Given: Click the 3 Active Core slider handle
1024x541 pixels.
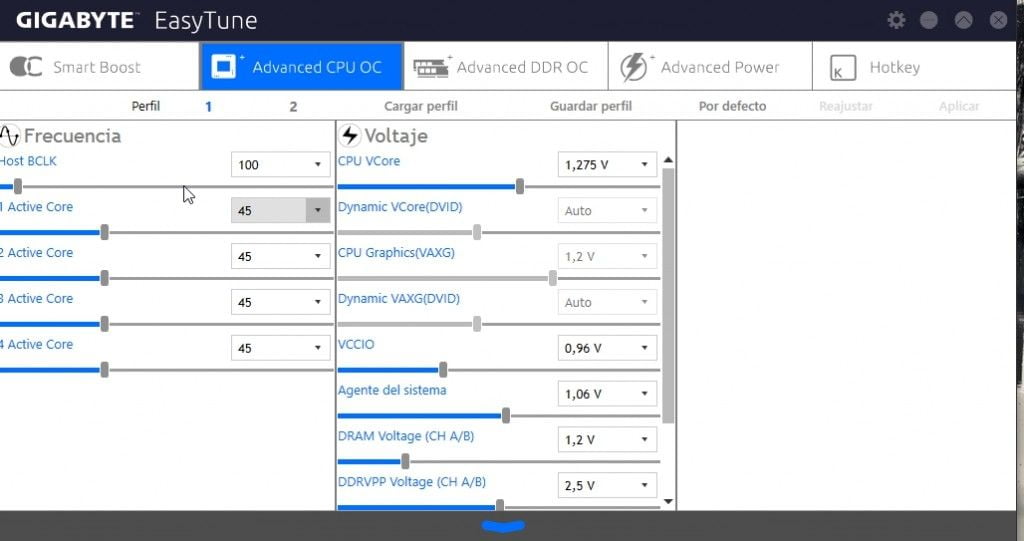Looking at the screenshot, I should click(104, 324).
